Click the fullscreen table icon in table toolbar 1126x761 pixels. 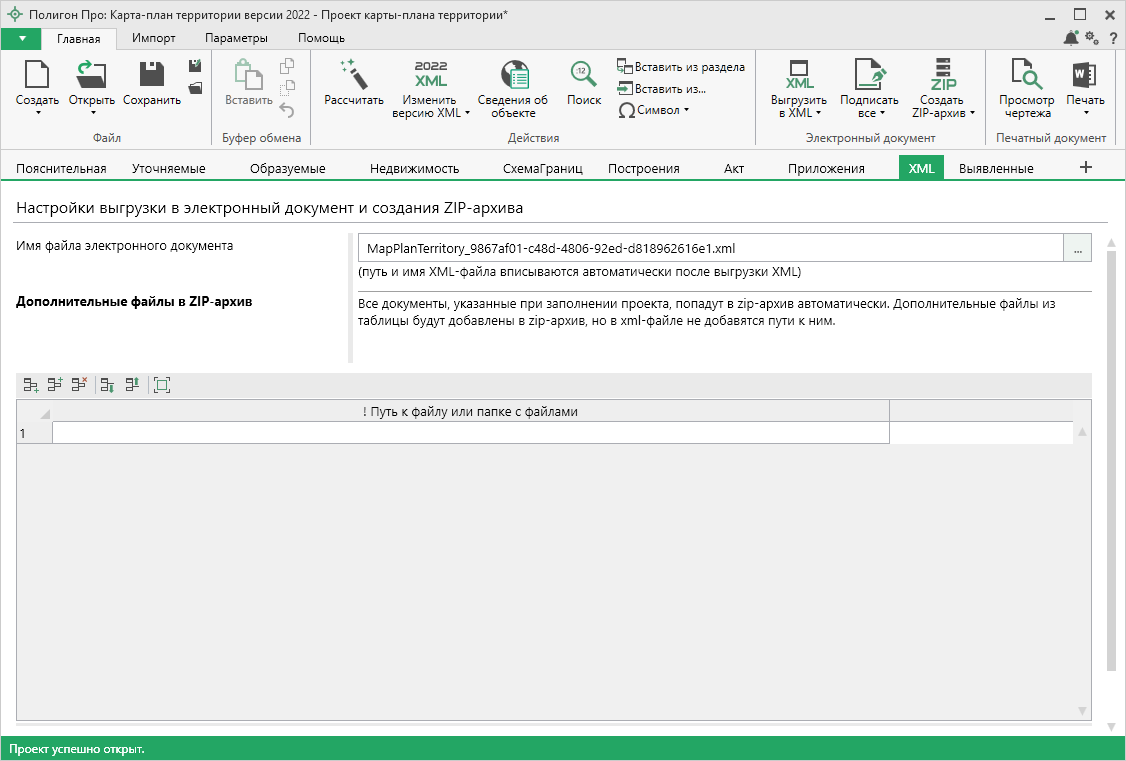tap(162, 384)
